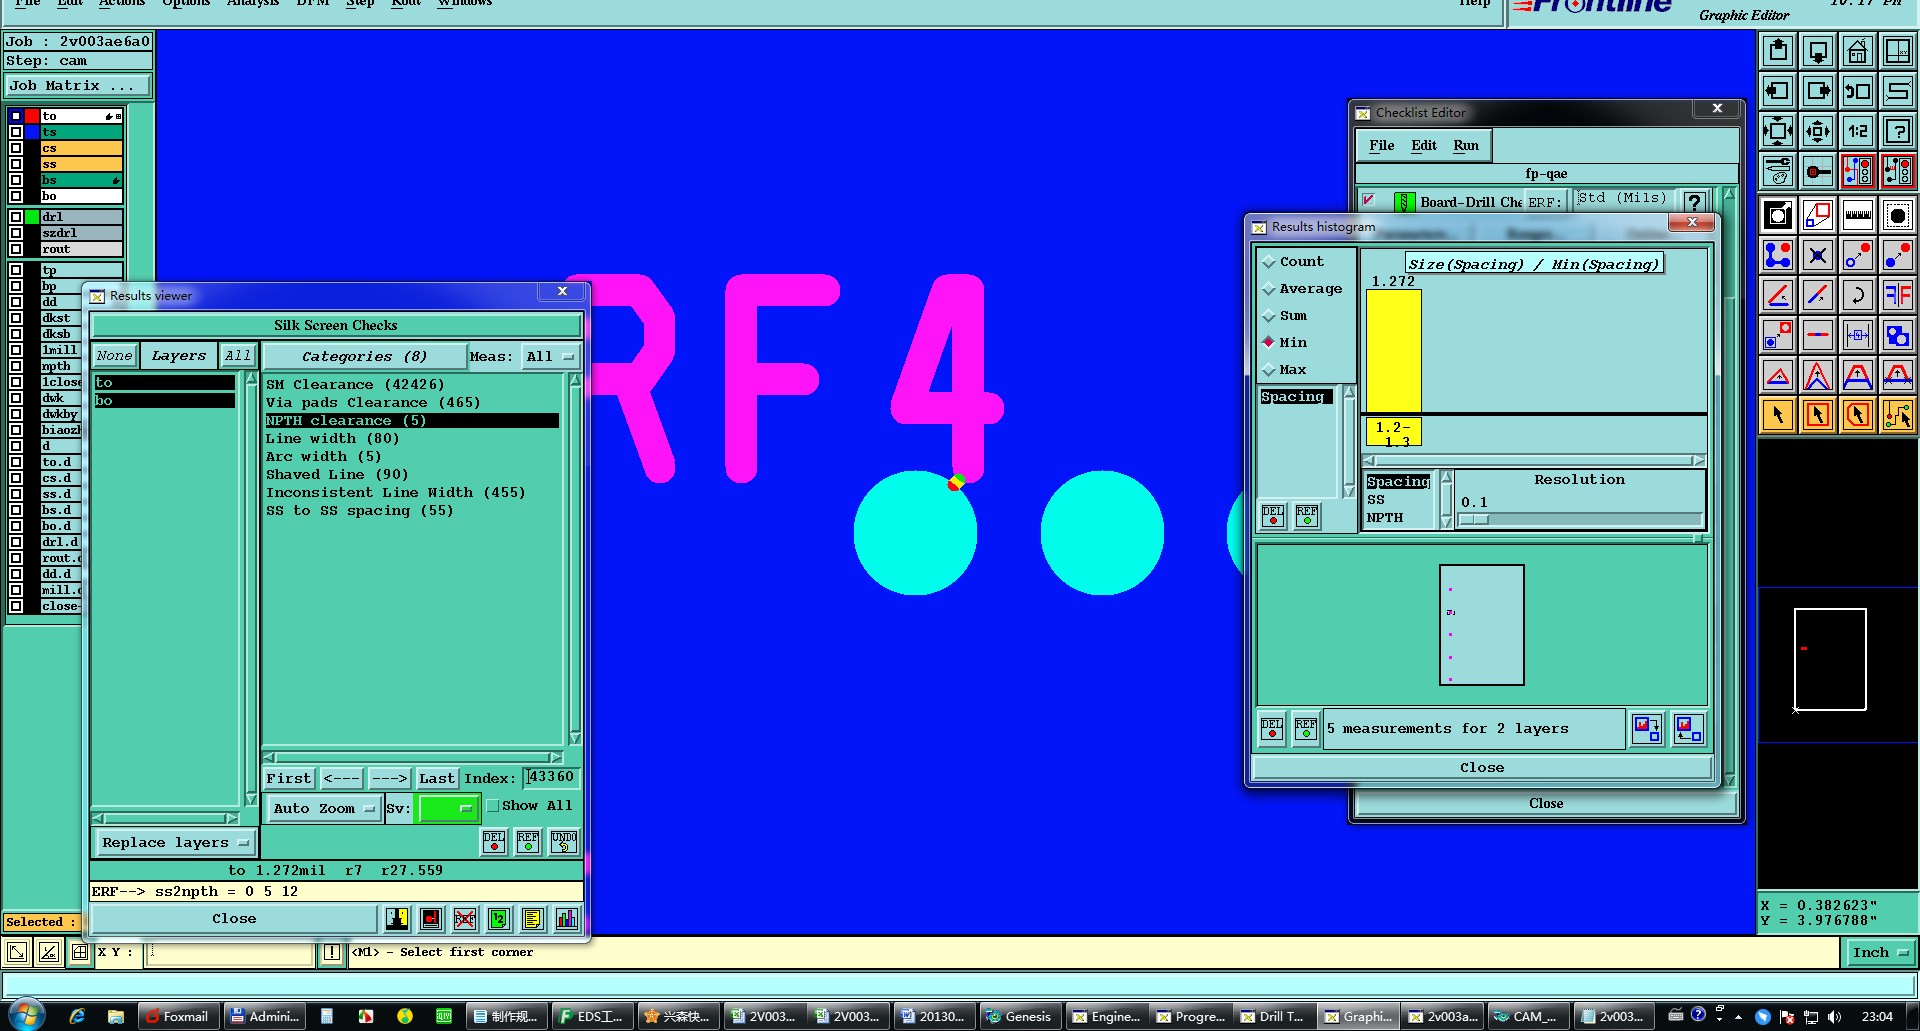Click the pan down arrow icon
1920x1031 pixels.
click(x=1817, y=51)
